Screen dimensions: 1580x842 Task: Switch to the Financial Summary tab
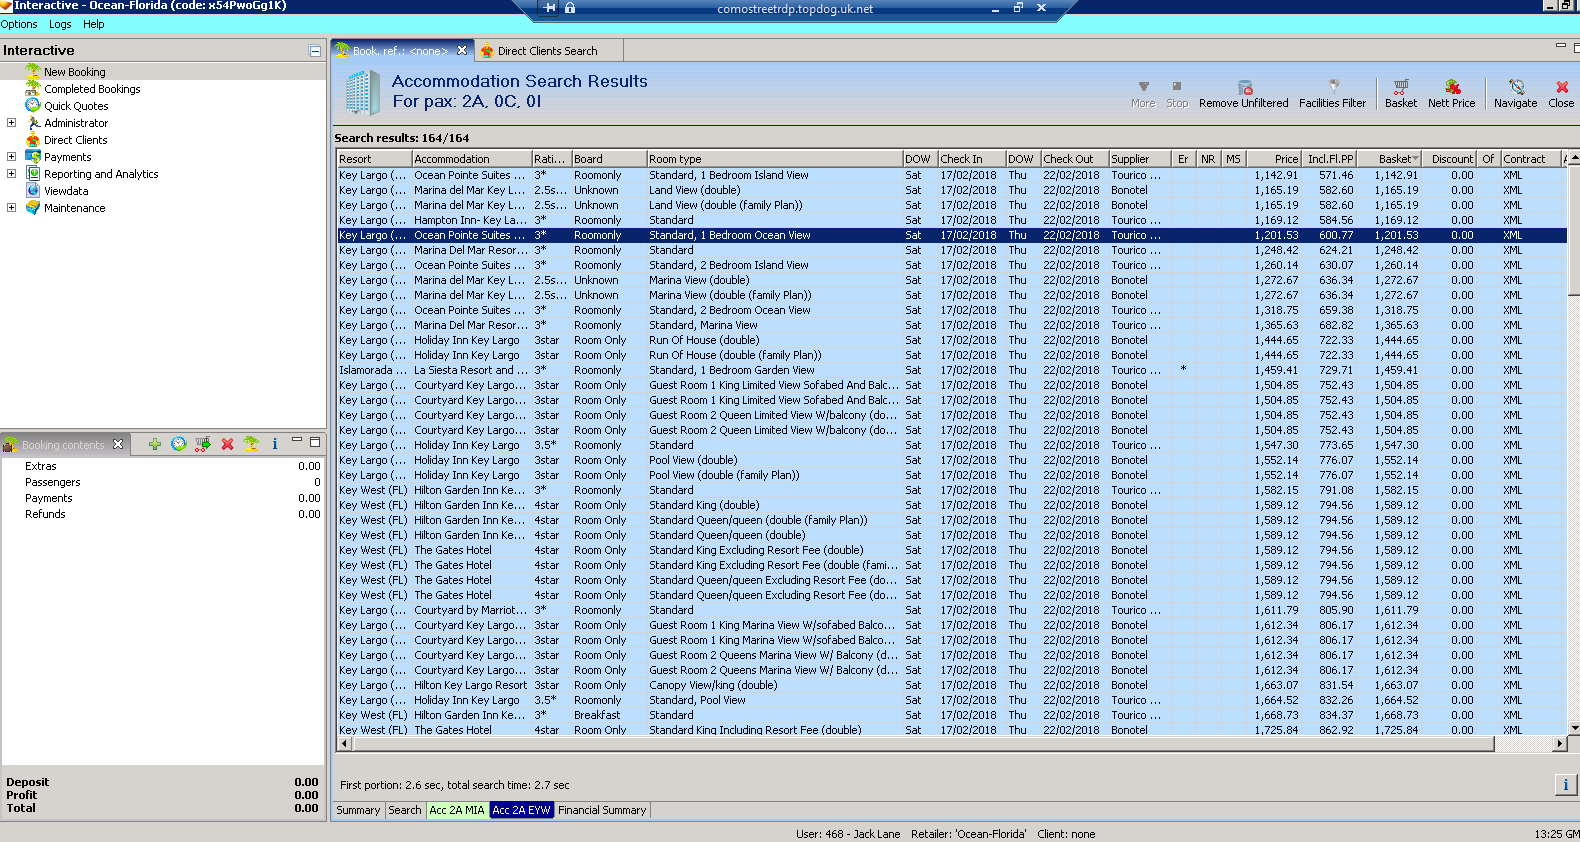(x=602, y=810)
